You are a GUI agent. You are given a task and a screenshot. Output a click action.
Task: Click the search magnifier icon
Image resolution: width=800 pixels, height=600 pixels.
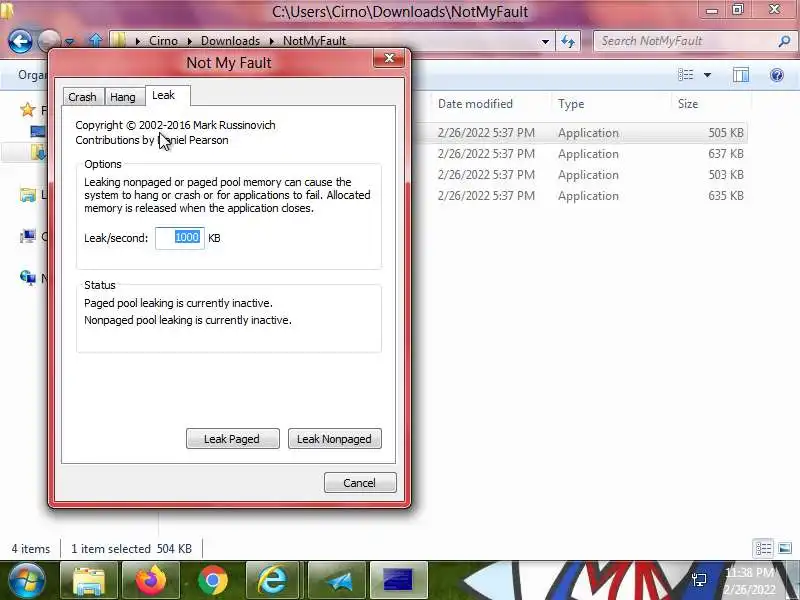[x=784, y=41]
